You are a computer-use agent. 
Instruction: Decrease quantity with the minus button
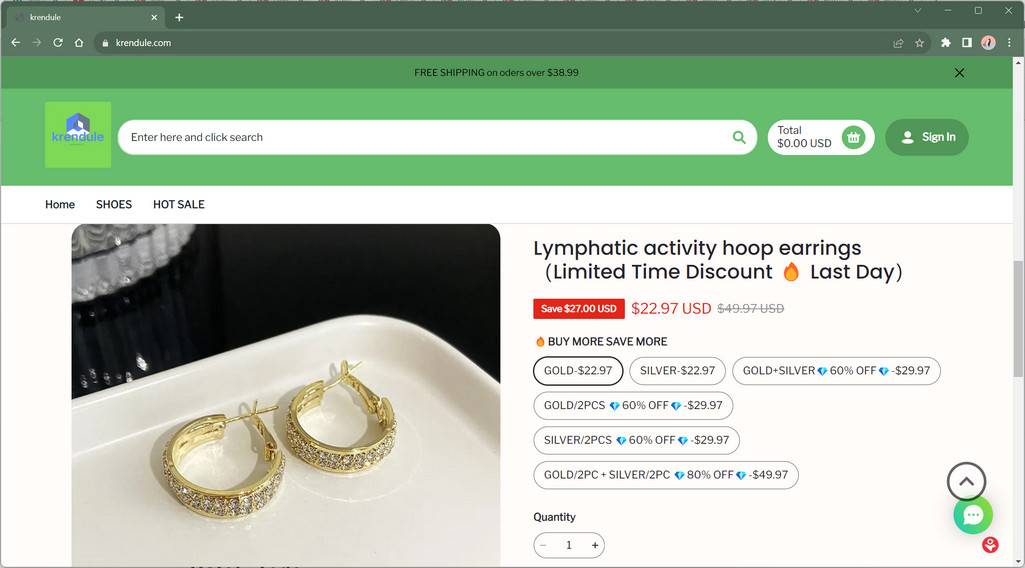543,545
